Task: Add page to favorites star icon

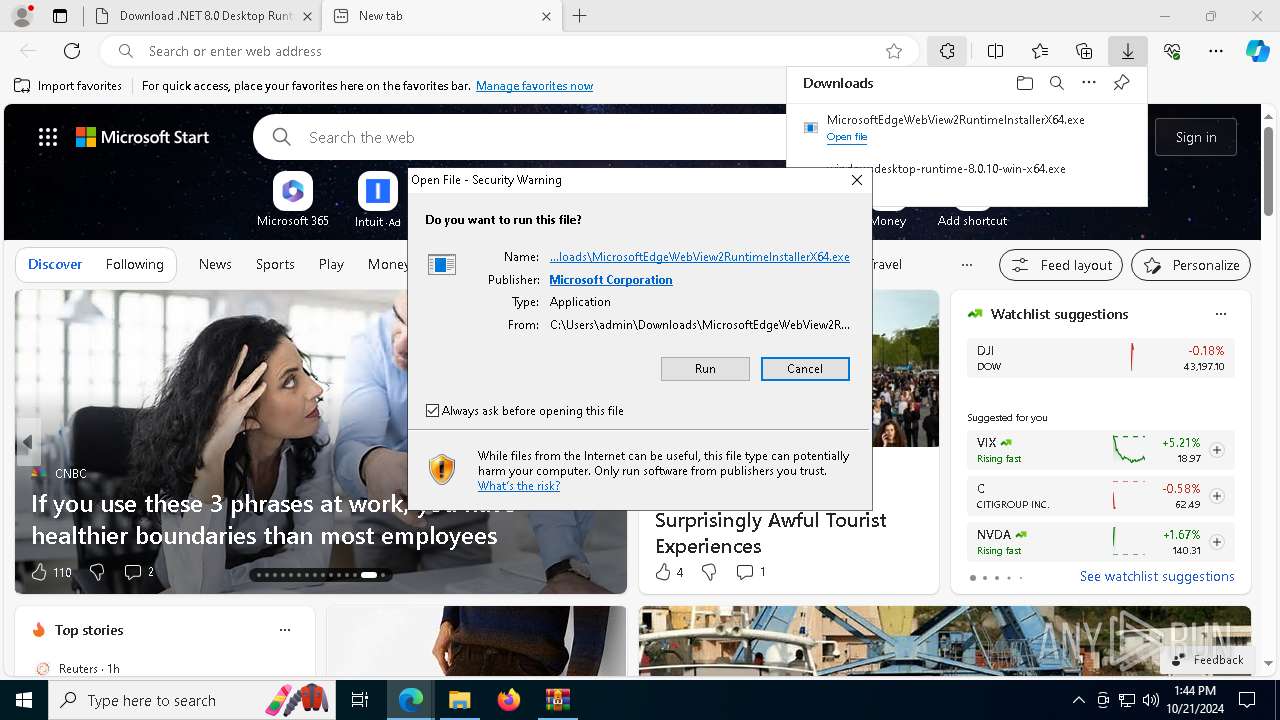Action: pos(894,51)
